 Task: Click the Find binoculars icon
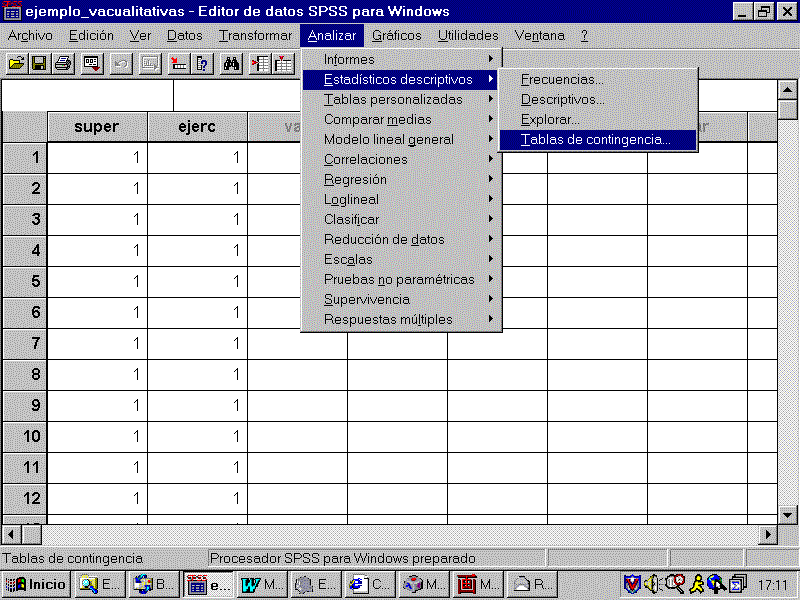[x=231, y=64]
